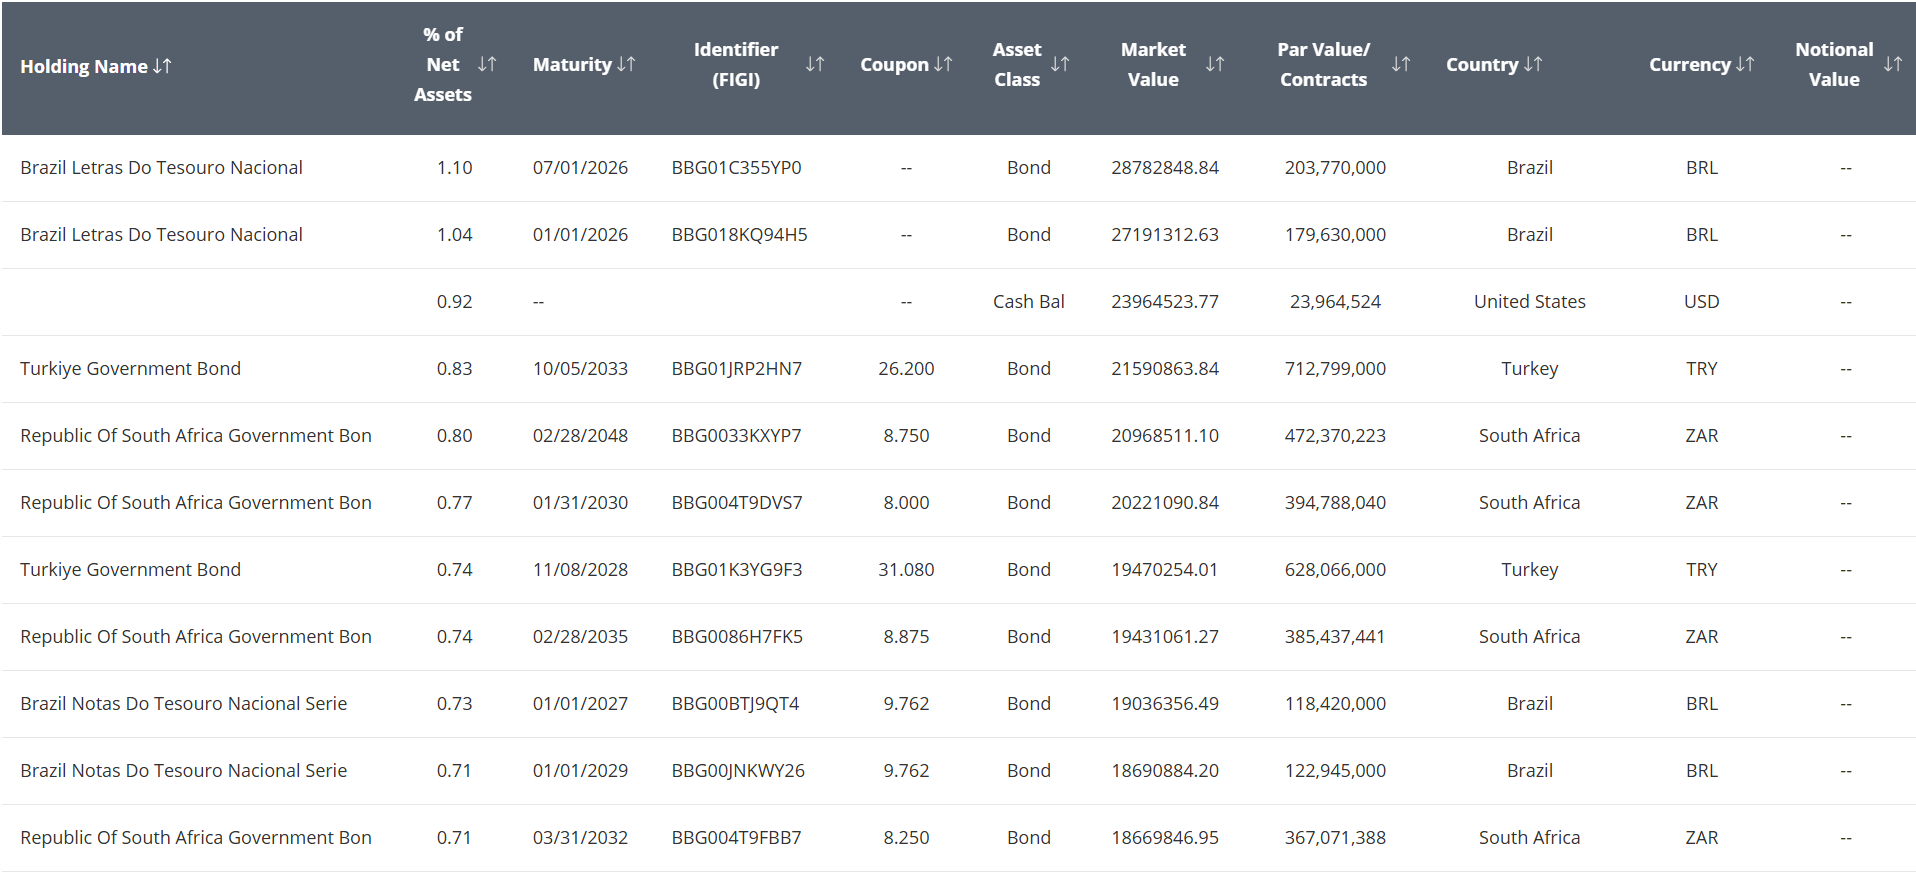Sort by Maturity using its arrows icon
Image resolution: width=1916 pixels, height=872 pixels.
626,64
